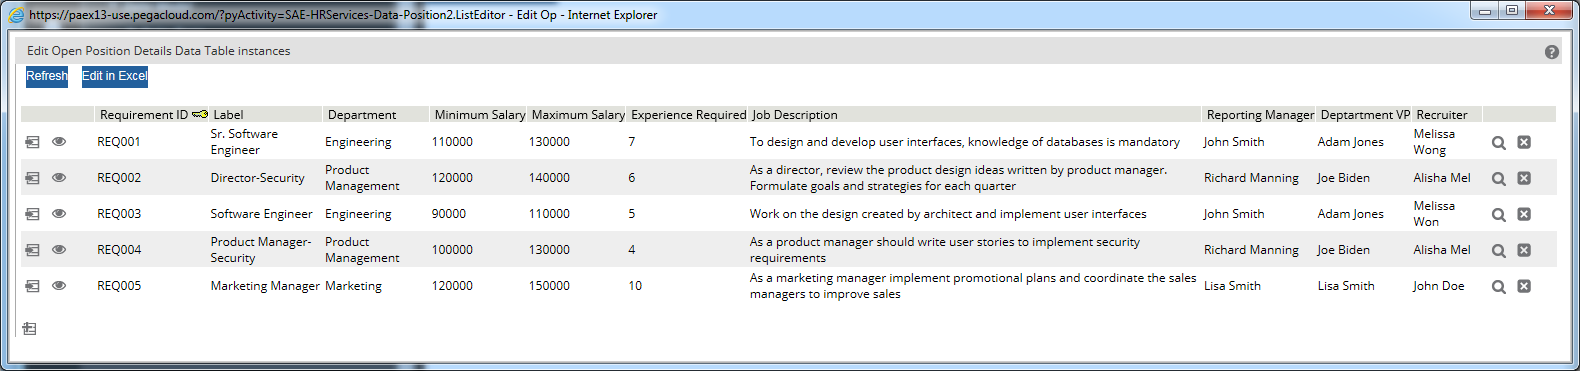The width and height of the screenshot is (1580, 371).
Task: View REQ004 with its eye icon
Action: click(59, 250)
